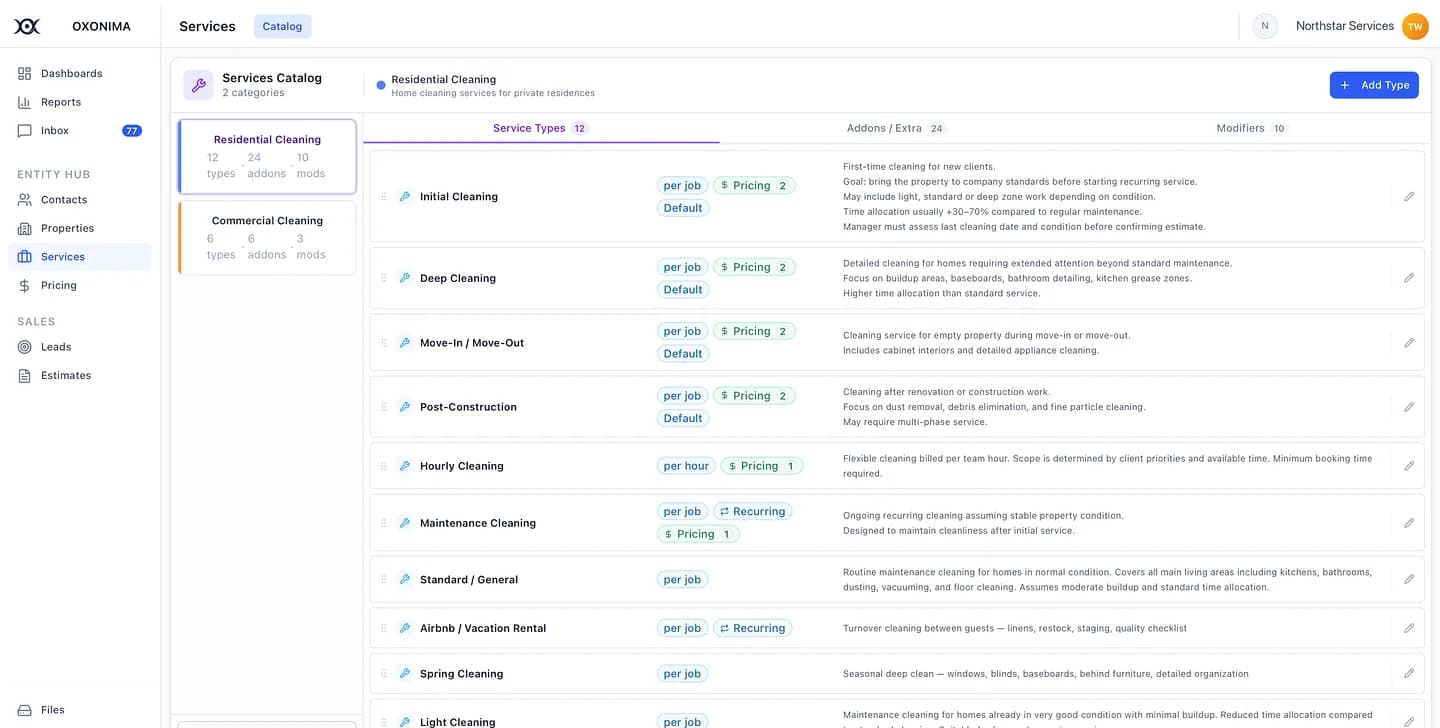
Task: Click the Oxonima logo icon
Action: pos(27,26)
